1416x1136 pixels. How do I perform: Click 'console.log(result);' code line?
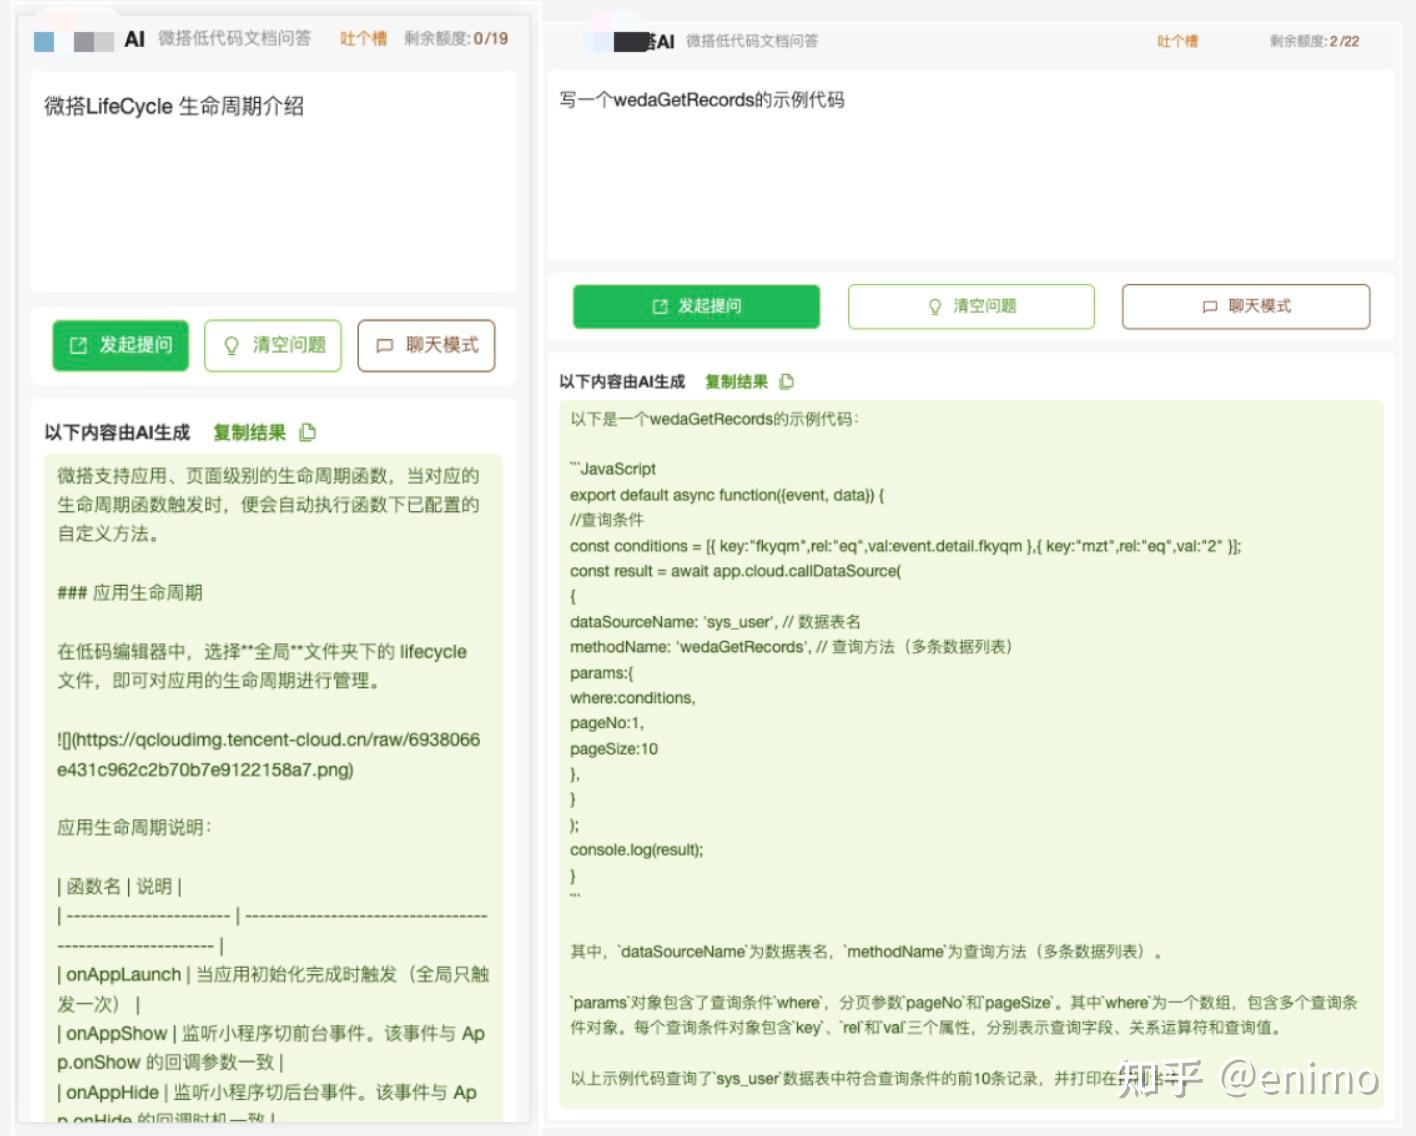[637, 850]
